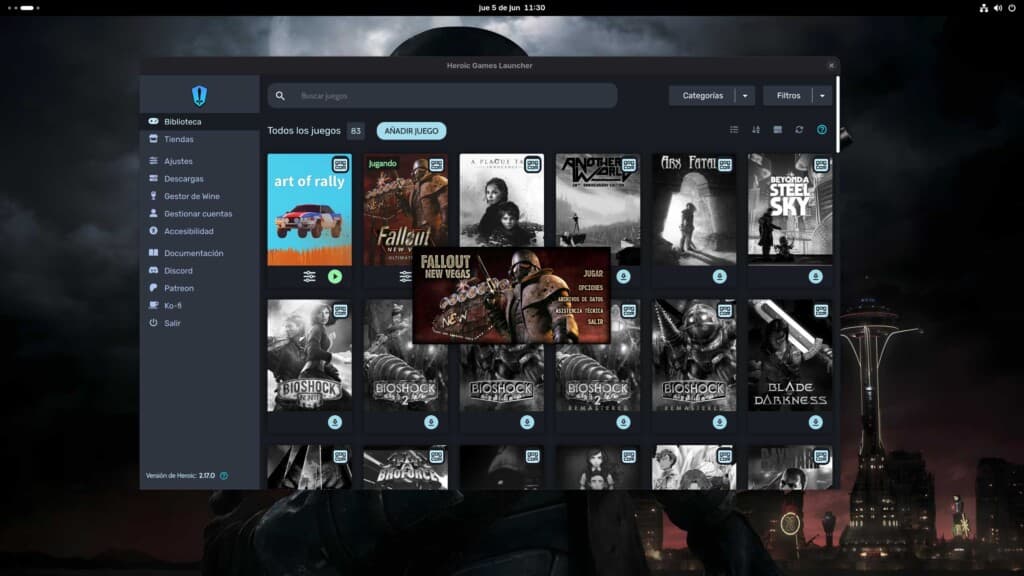Open the library help icon
The width and height of the screenshot is (1024, 576).
822,130
